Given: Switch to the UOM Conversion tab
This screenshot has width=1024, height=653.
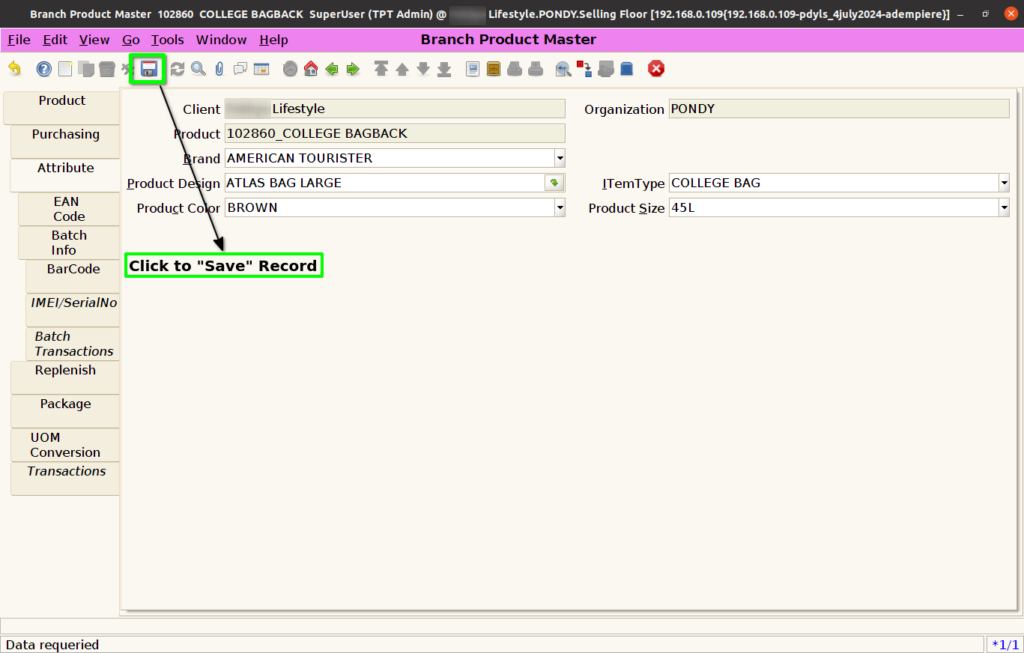Looking at the screenshot, I should [x=65, y=445].
